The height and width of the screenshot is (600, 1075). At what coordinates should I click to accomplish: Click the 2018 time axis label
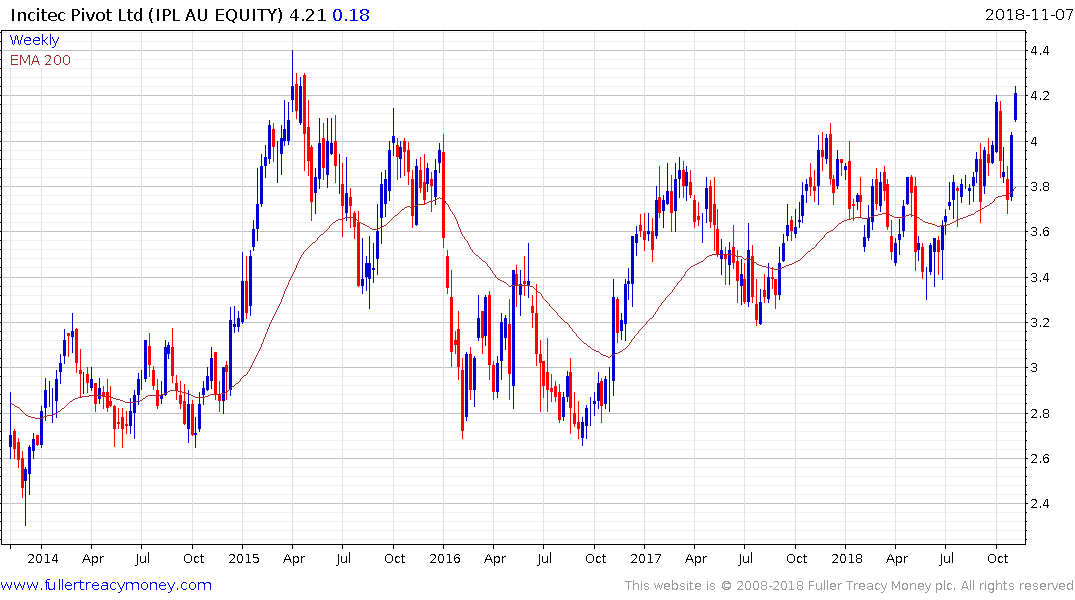(847, 558)
